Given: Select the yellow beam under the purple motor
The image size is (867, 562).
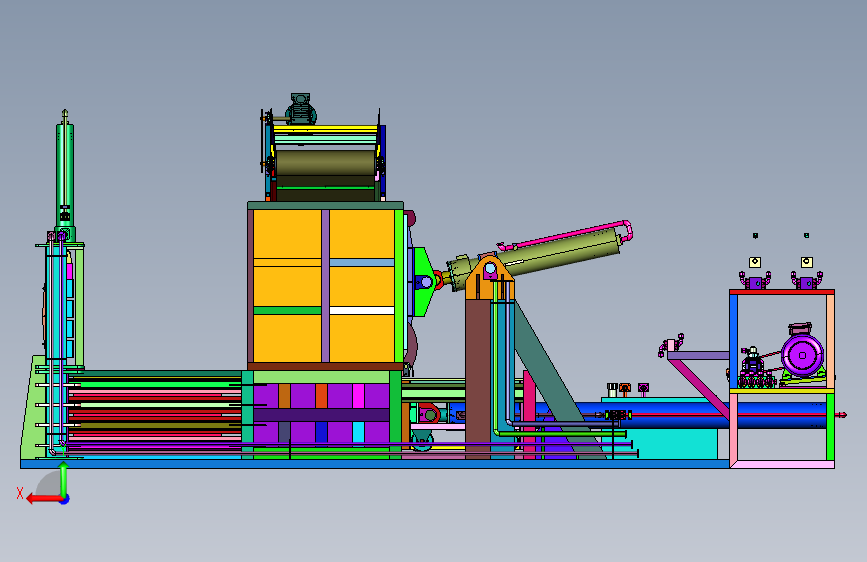Looking at the screenshot, I should [x=781, y=391].
